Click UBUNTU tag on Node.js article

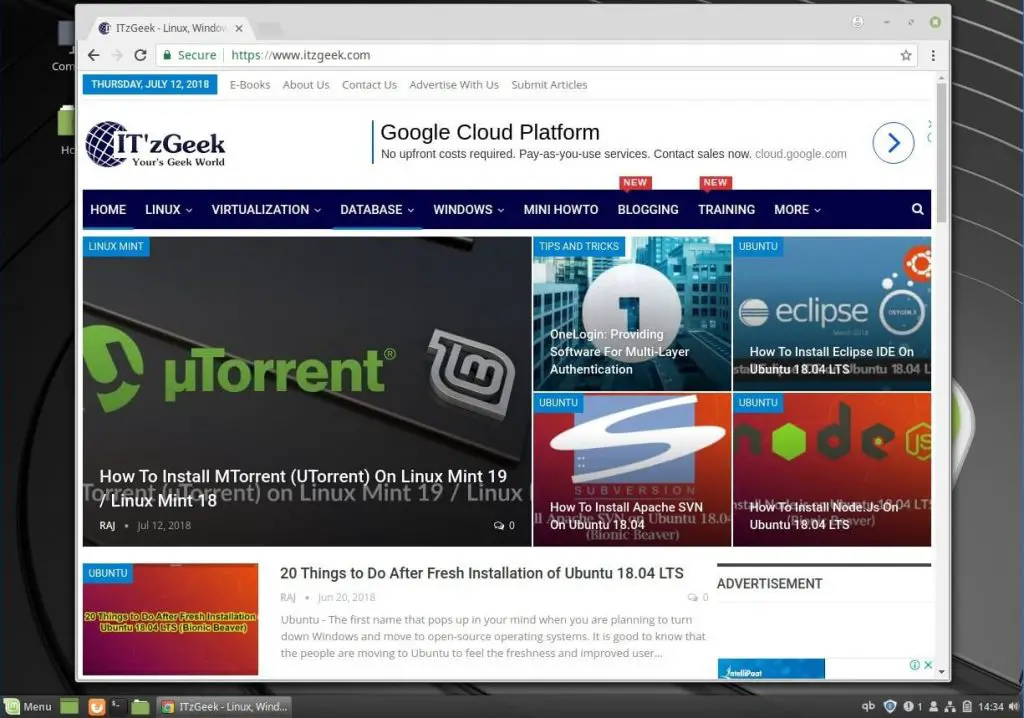tap(758, 402)
